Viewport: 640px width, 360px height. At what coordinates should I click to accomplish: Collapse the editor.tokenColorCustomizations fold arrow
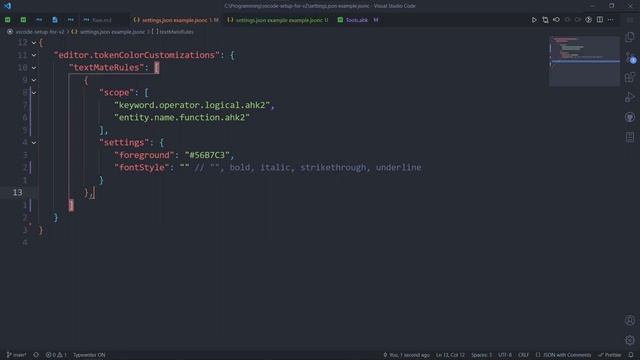click(34, 55)
